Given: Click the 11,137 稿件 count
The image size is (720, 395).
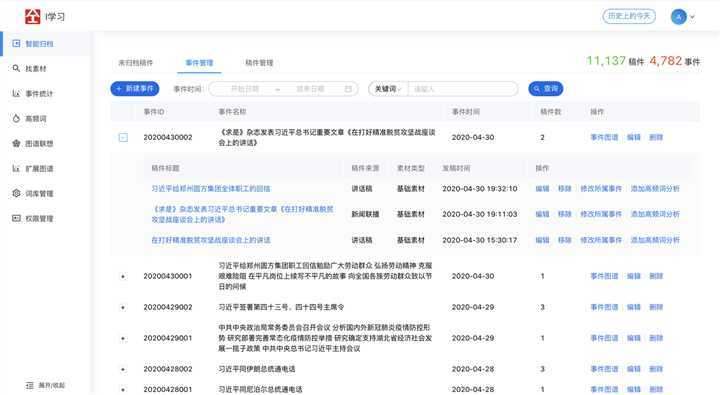Looking at the screenshot, I should [x=615, y=61].
